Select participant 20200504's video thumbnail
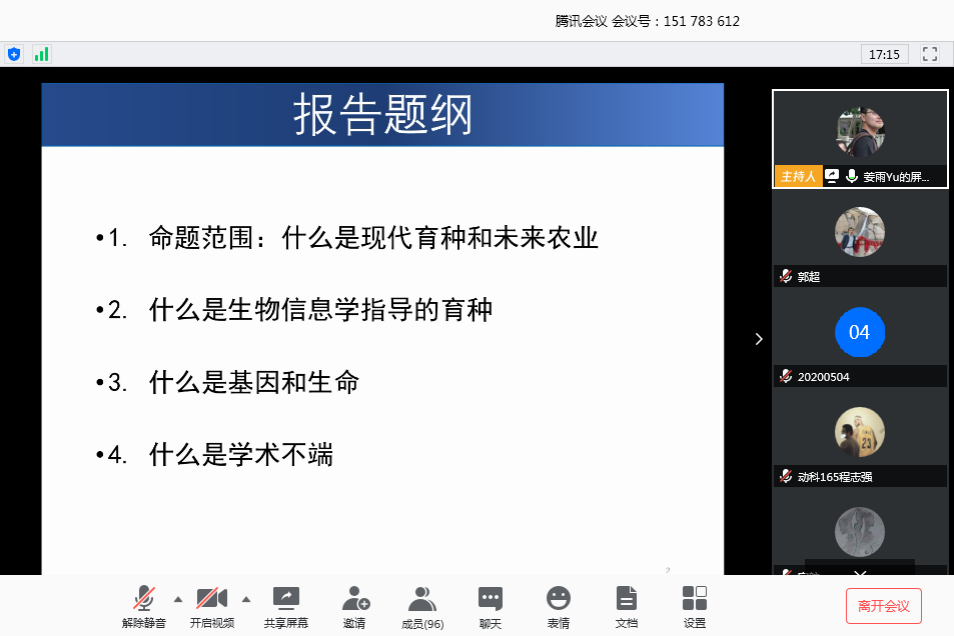The width and height of the screenshot is (954, 636). (x=860, y=332)
